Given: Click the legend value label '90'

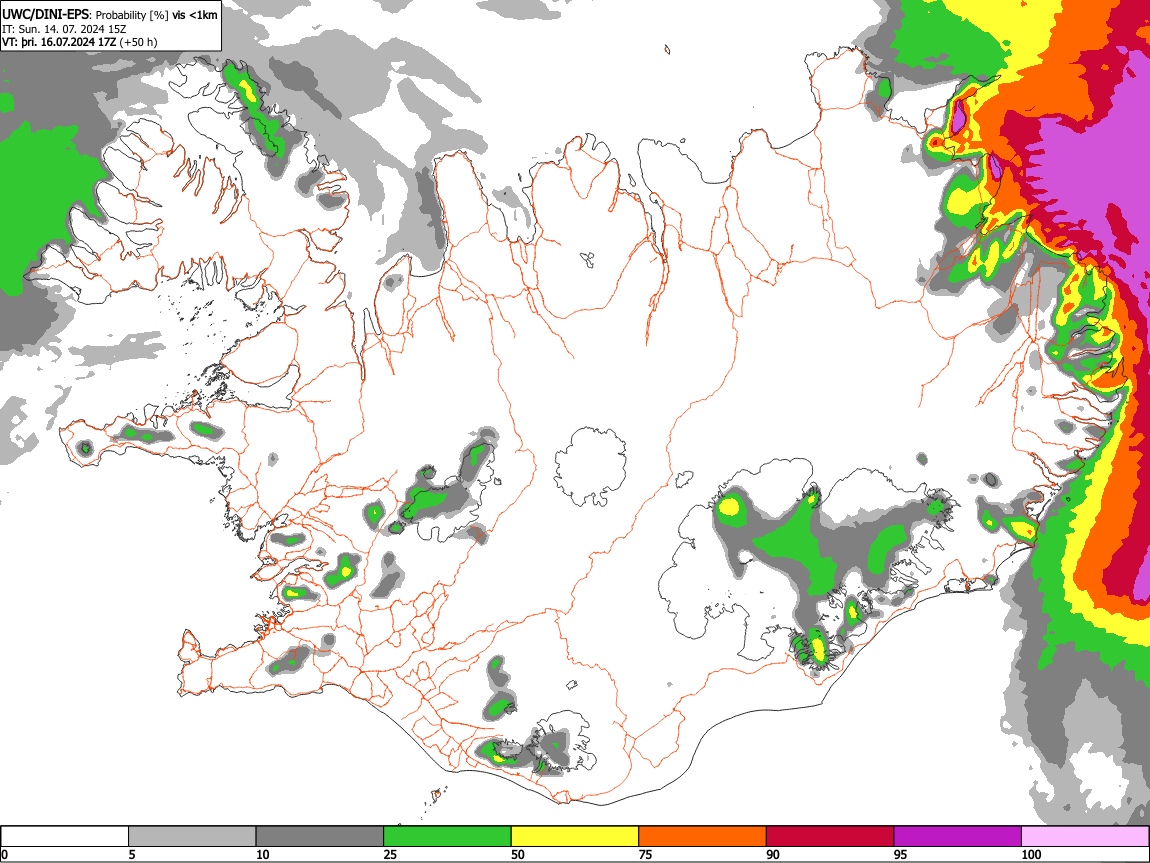Looking at the screenshot, I should (773, 854).
